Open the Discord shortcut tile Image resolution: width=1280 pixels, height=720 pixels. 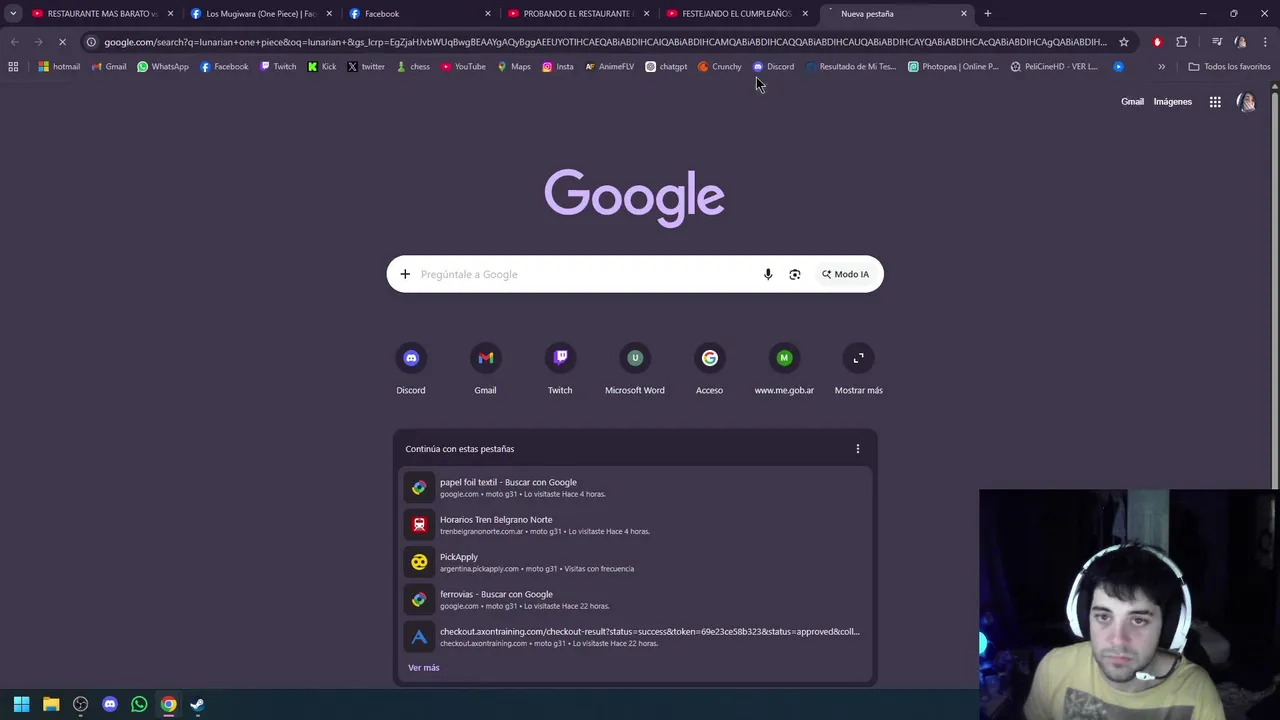(411, 369)
